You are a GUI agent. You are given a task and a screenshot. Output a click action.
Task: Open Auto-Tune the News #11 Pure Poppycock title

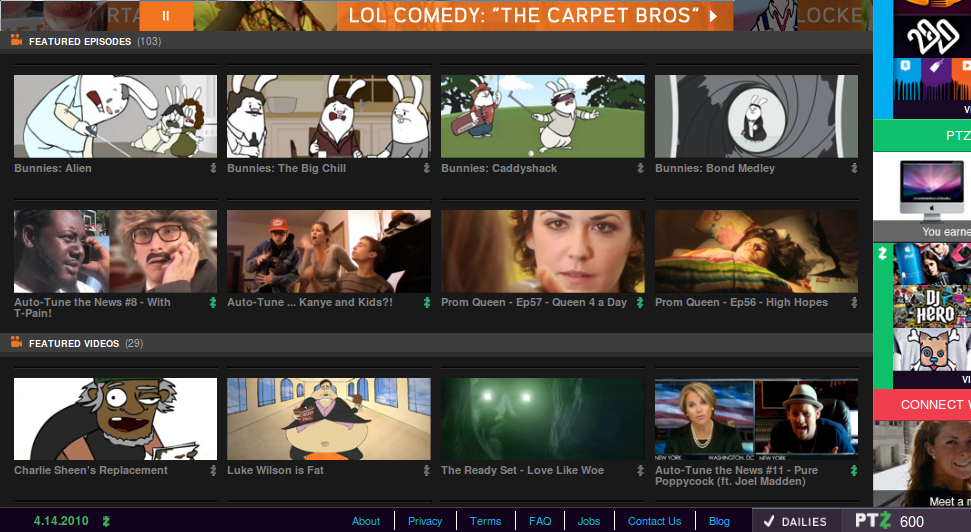point(736,476)
